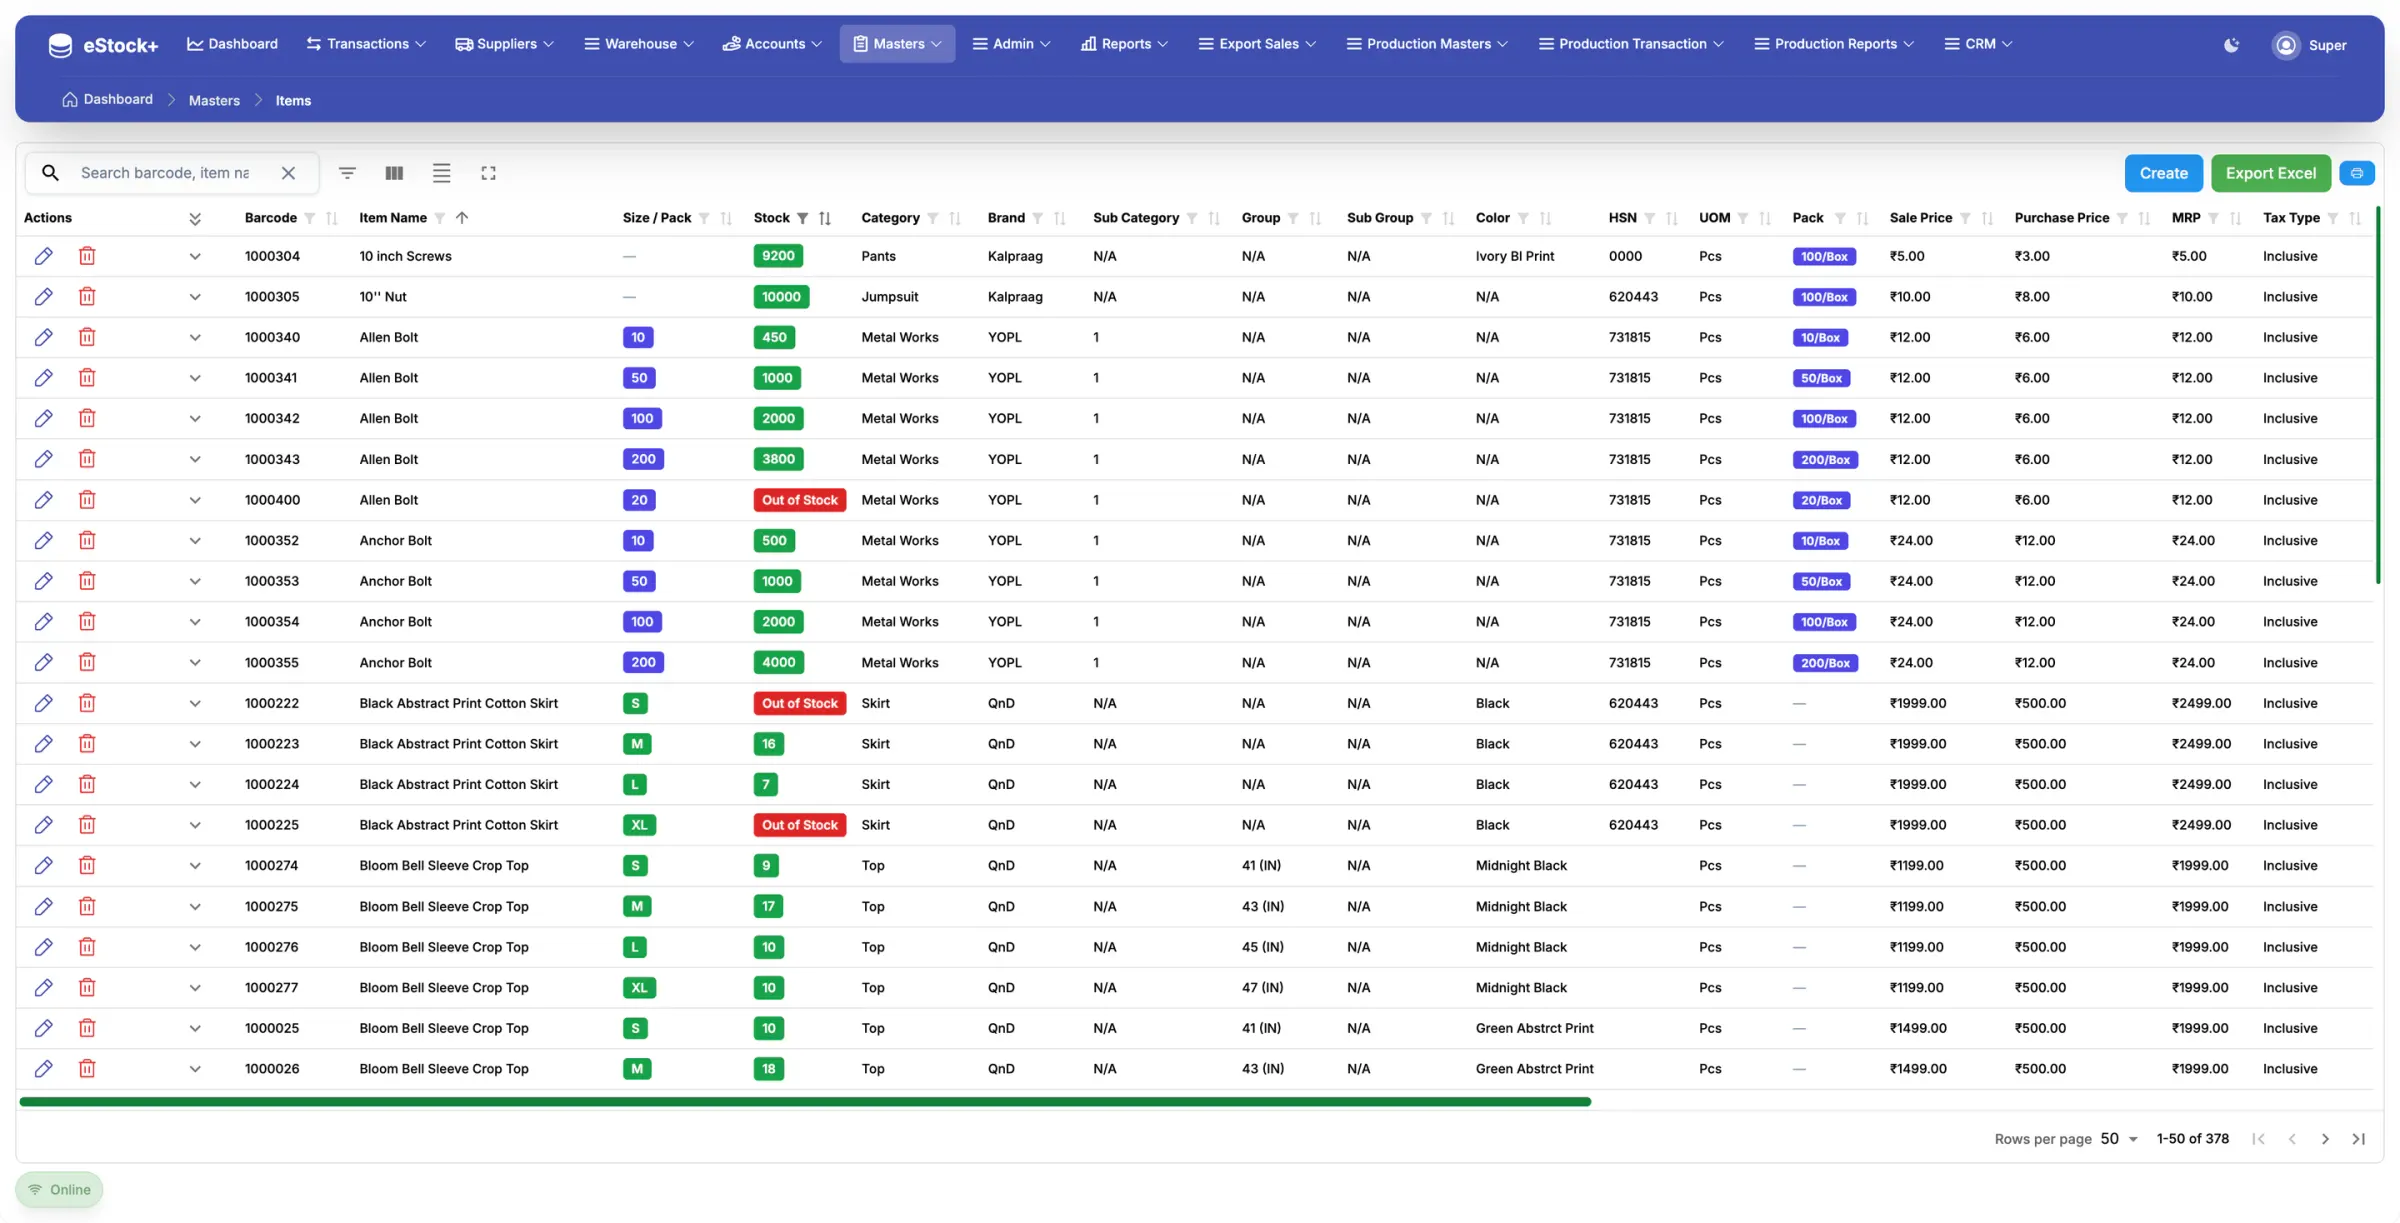Click the Create button
Screen dimensions: 2400x1223
pyautogui.click(x=2163, y=173)
